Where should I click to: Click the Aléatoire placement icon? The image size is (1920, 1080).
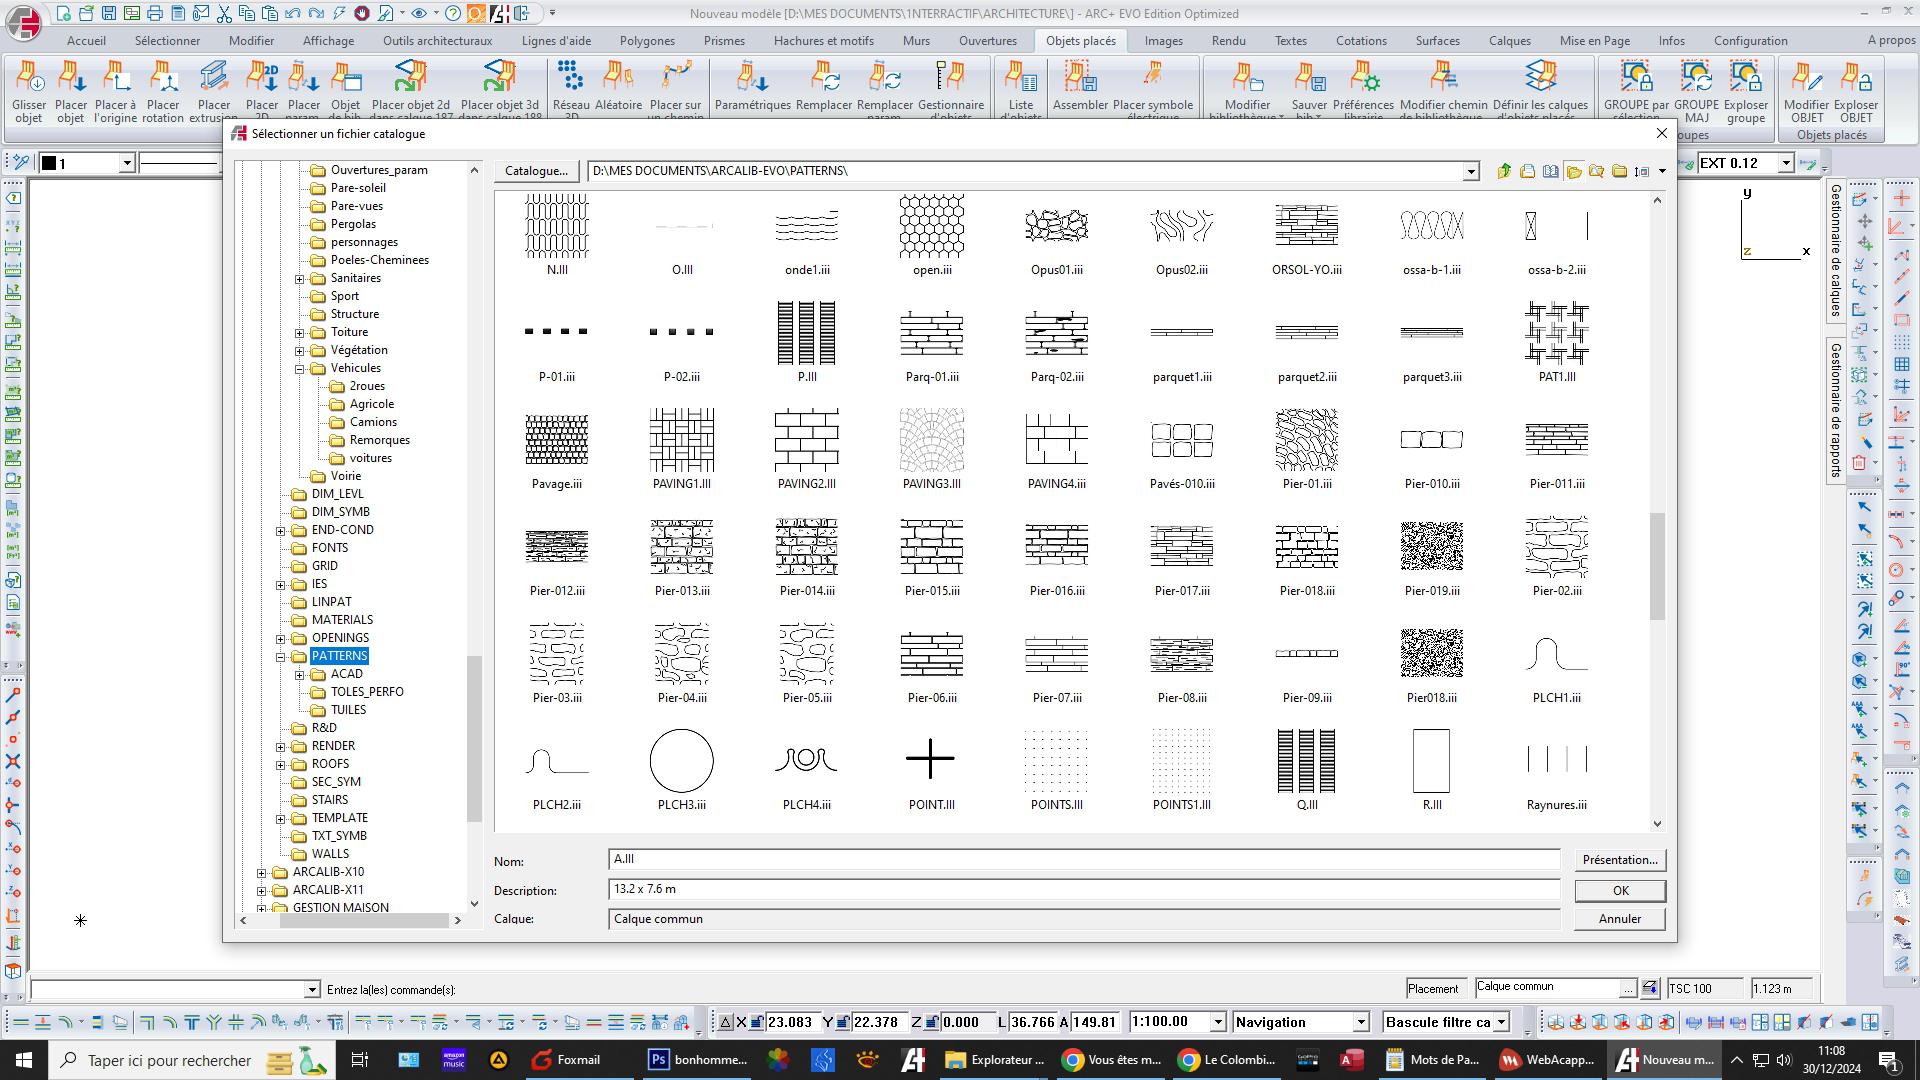[618, 90]
